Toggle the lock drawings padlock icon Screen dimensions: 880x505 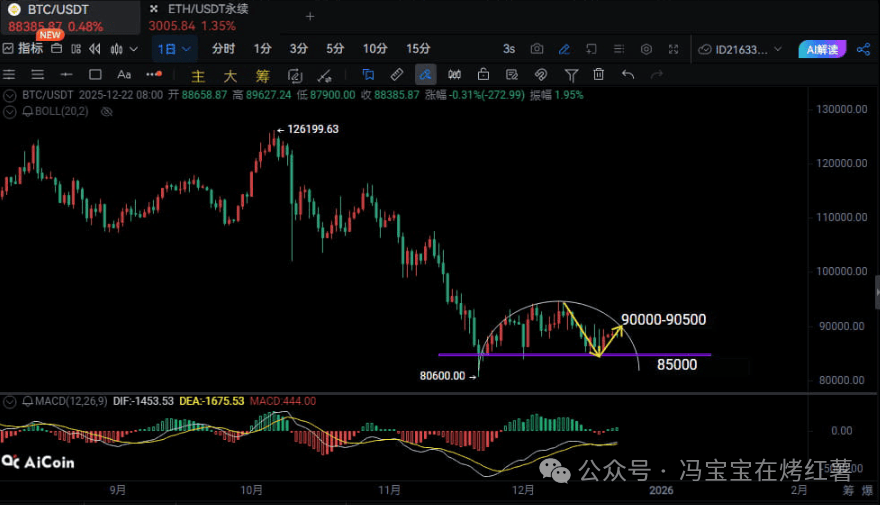coord(483,74)
